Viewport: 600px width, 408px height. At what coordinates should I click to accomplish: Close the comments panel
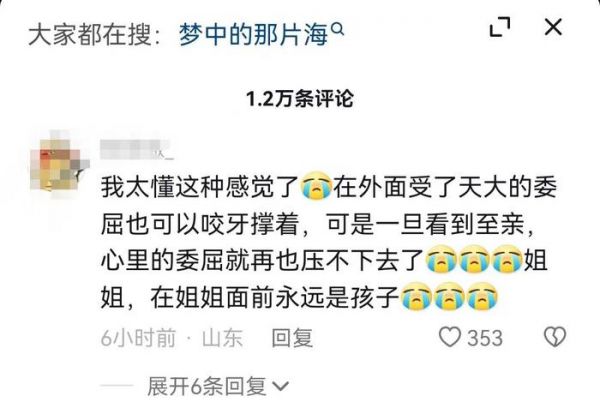553,27
